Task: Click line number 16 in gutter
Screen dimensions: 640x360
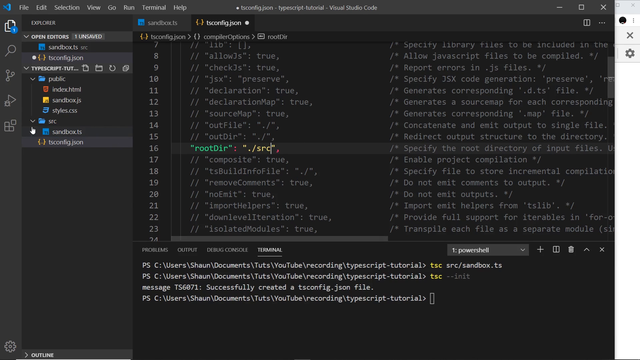Action: pos(153,148)
